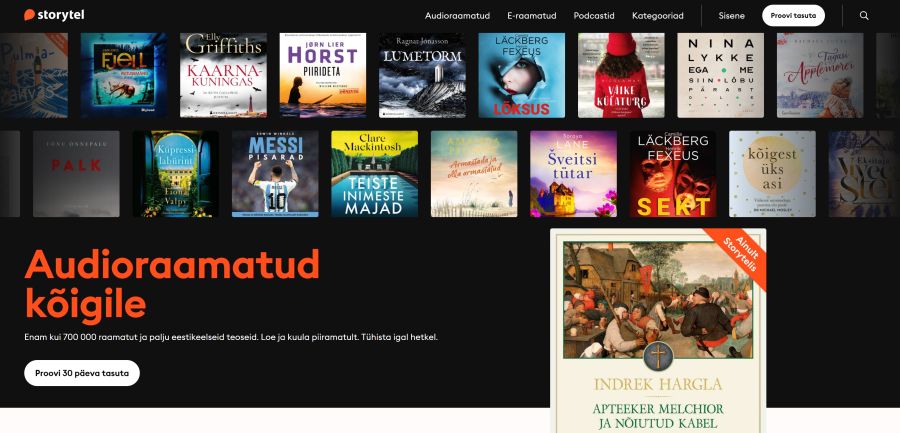Select the Kõigest üks asi cover

click(772, 174)
